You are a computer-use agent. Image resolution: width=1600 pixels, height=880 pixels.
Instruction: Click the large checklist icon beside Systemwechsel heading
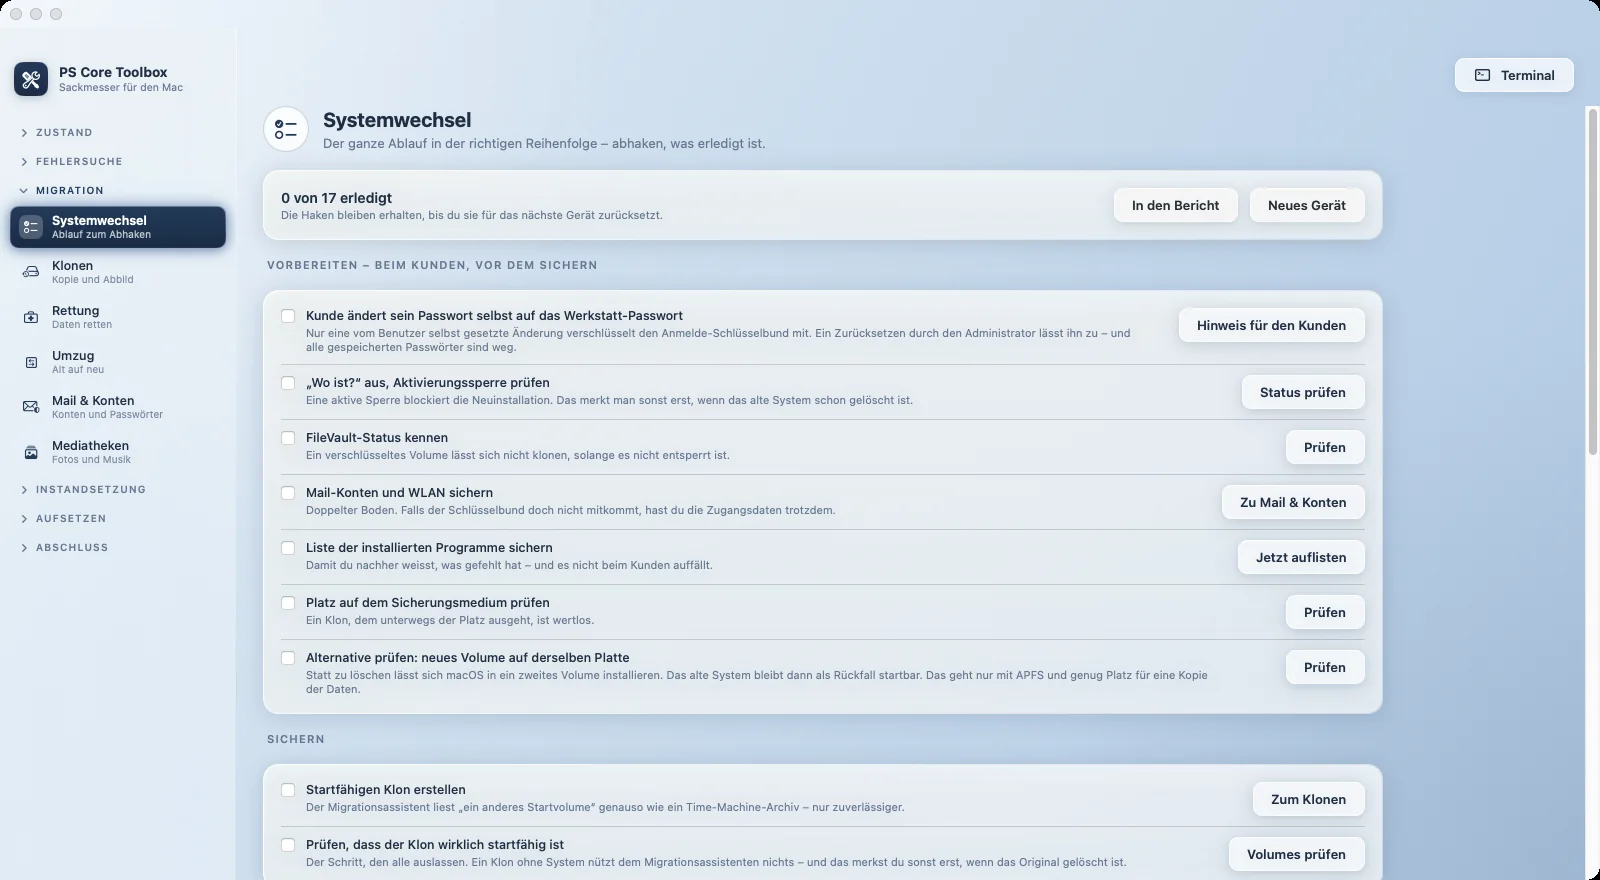point(286,129)
